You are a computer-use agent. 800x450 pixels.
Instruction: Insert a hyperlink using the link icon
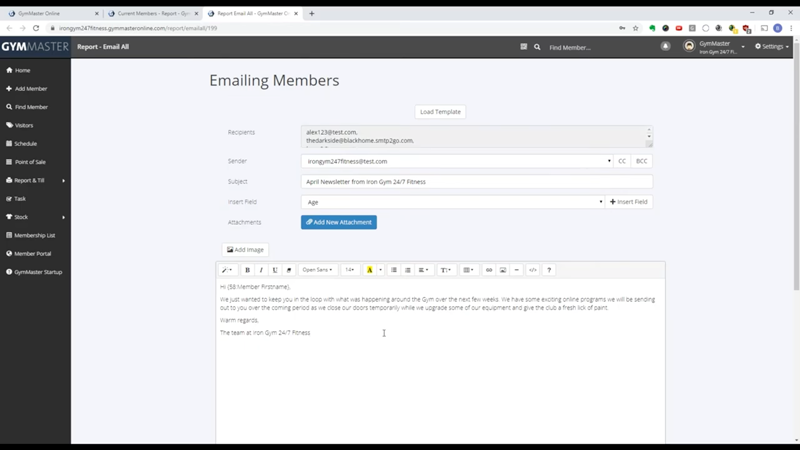pos(489,270)
